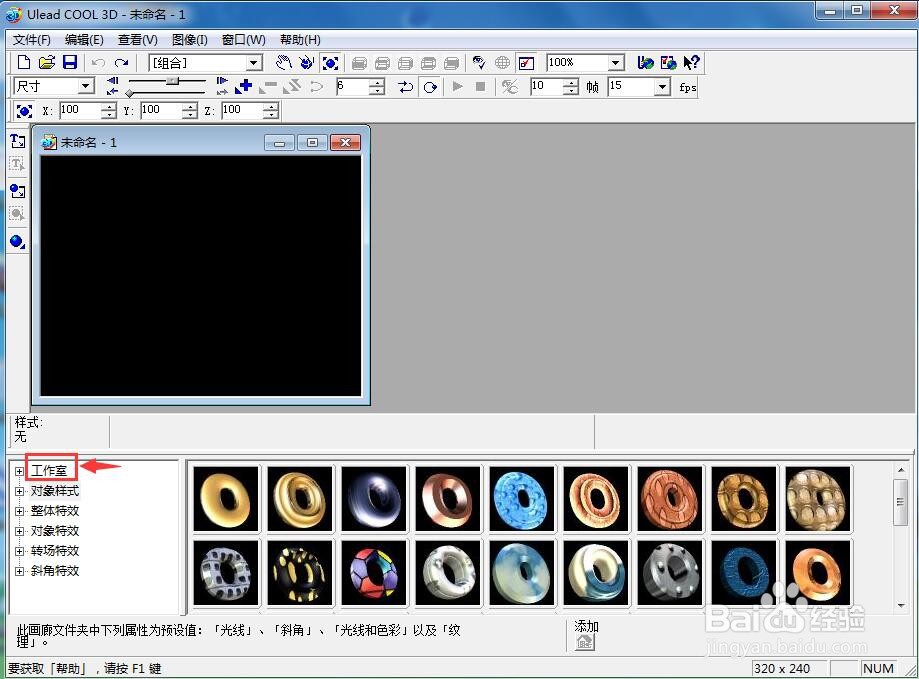Stop the animation playback
The width and height of the screenshot is (919, 679).
tap(481, 87)
